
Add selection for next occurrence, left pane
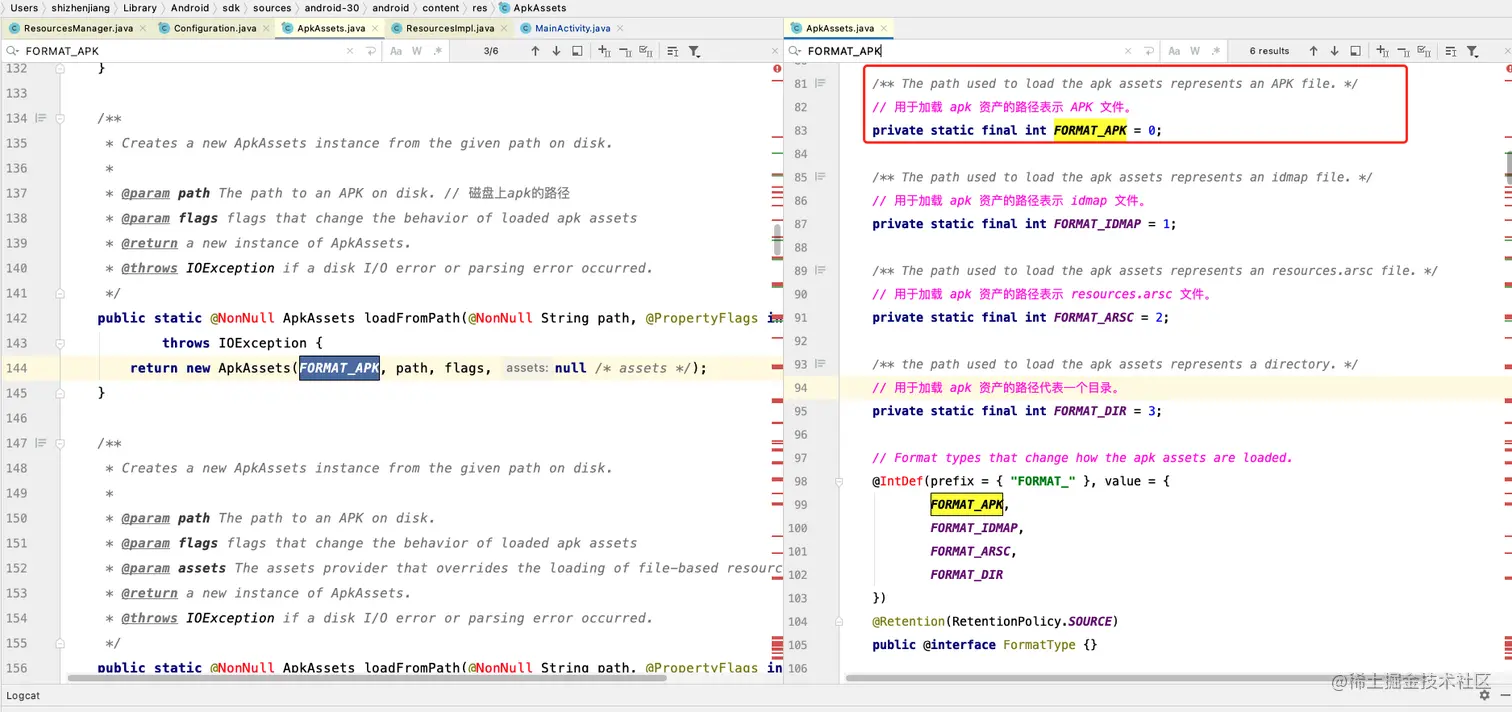click(x=604, y=51)
